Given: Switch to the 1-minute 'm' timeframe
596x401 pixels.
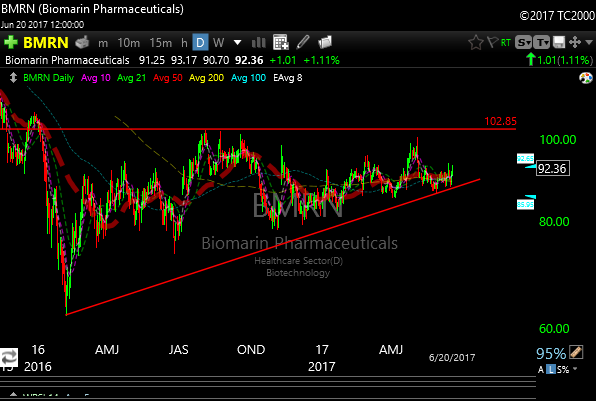Looking at the screenshot, I should (103, 43).
